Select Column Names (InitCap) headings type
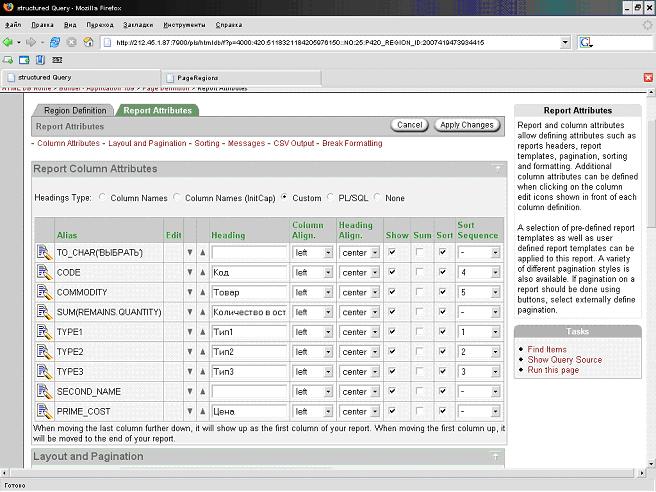The height and width of the screenshot is (492, 656). point(177,197)
